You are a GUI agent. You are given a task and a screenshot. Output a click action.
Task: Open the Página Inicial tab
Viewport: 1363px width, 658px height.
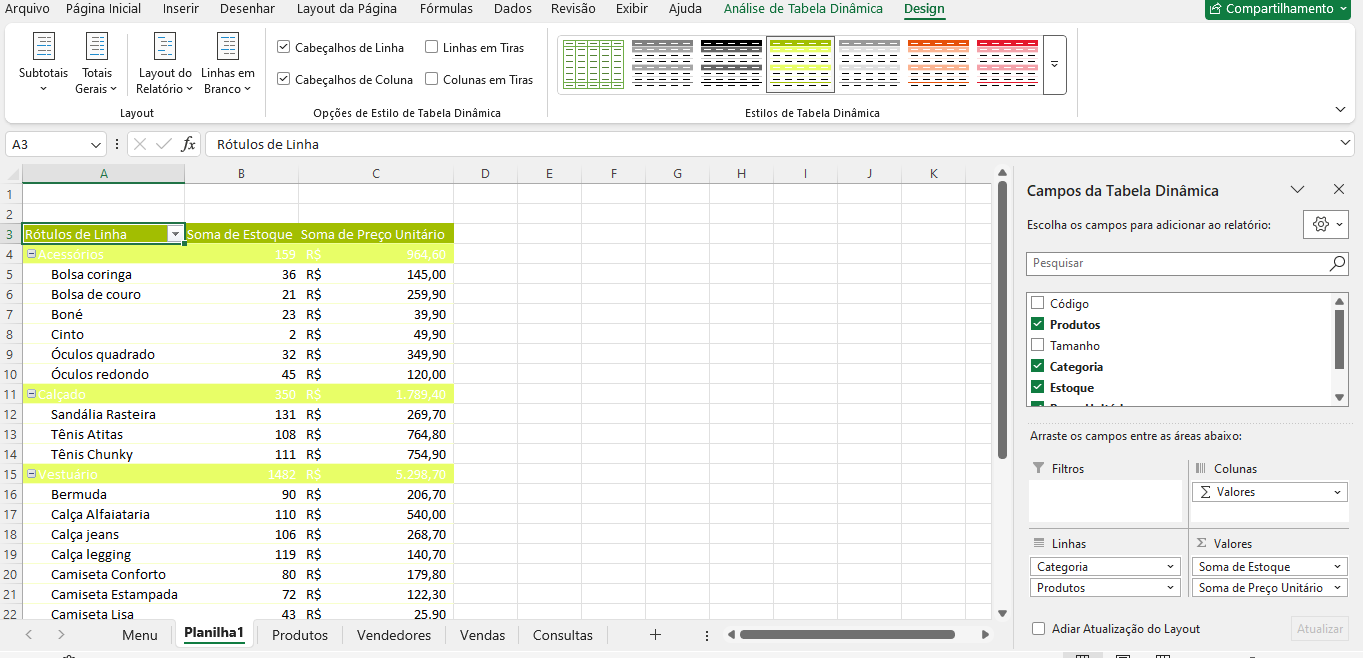[103, 9]
